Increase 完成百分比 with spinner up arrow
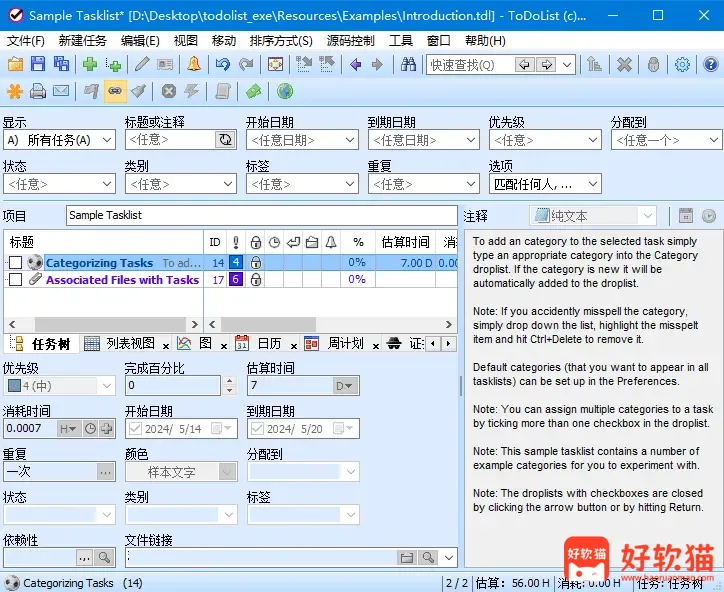This screenshot has height=592, width=724. coord(229,381)
